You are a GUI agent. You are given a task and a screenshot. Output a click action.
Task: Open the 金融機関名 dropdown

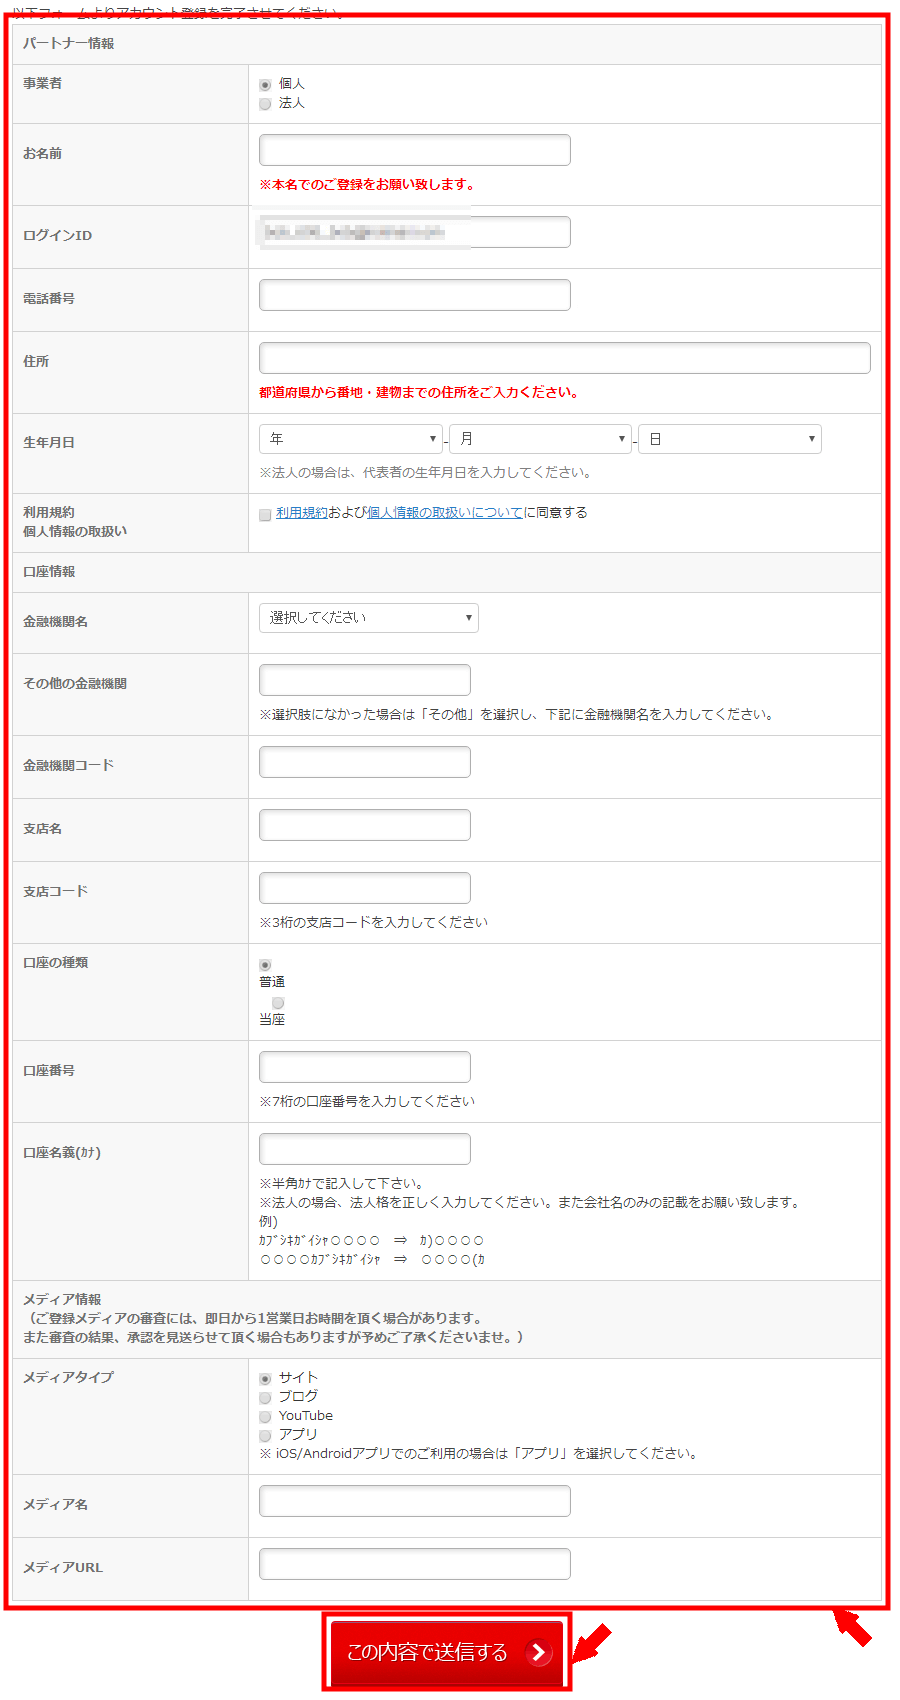369,618
